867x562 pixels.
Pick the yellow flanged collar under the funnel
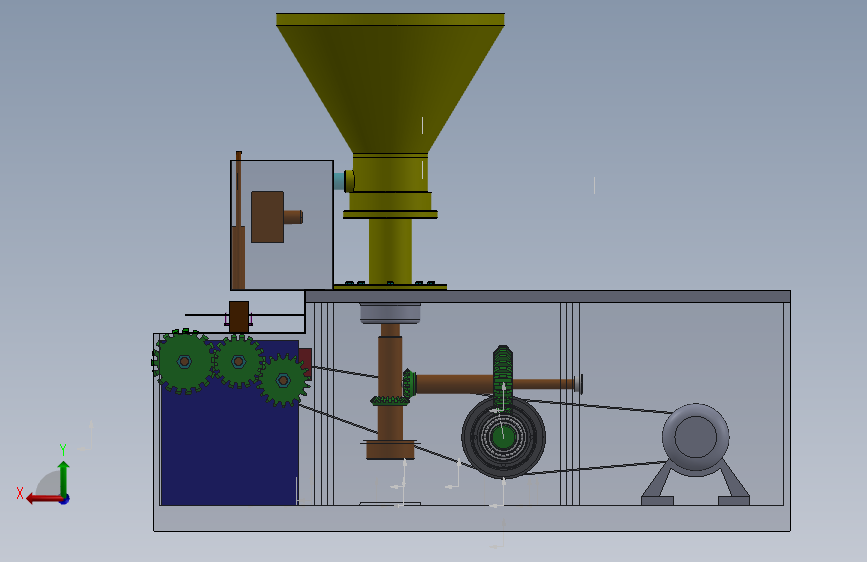390,214
